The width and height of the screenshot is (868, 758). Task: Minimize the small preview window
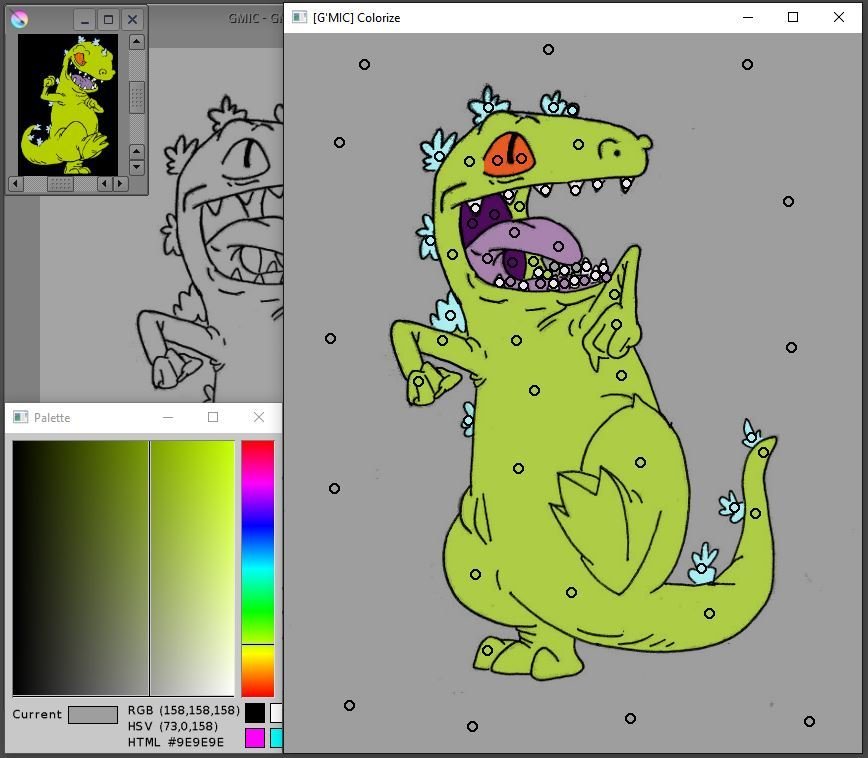pyautogui.click(x=85, y=20)
